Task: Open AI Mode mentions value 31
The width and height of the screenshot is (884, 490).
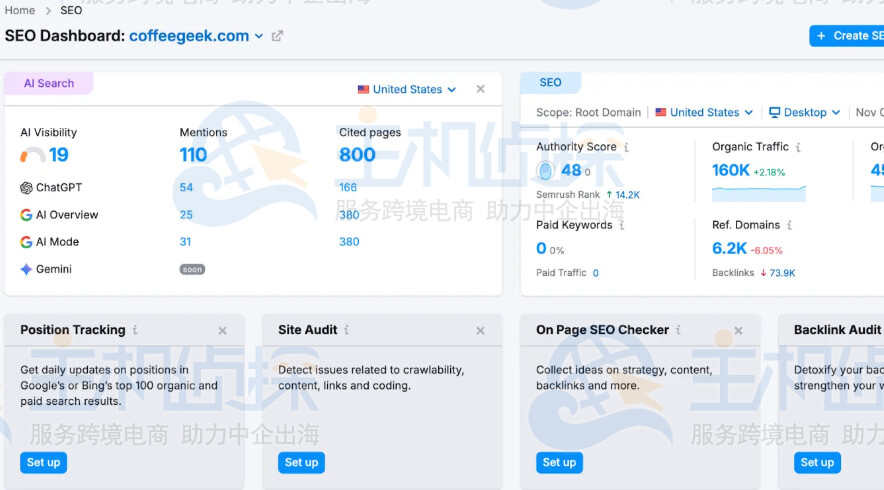Action: [x=185, y=242]
